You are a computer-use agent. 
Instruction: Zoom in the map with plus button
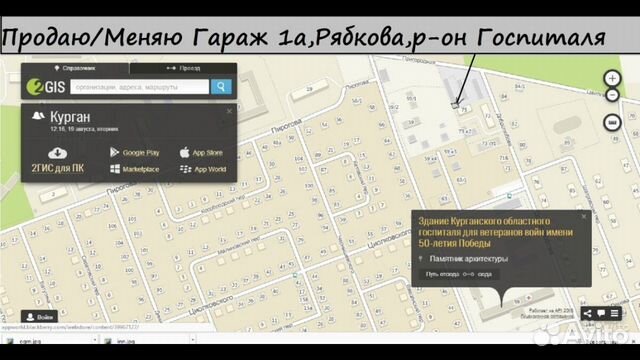[612, 78]
